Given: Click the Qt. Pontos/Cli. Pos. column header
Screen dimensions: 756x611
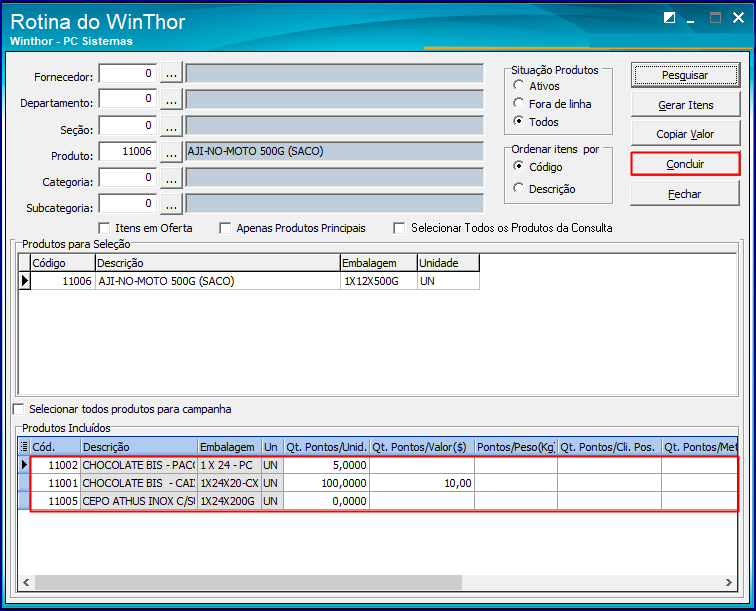Looking at the screenshot, I should [609, 447].
